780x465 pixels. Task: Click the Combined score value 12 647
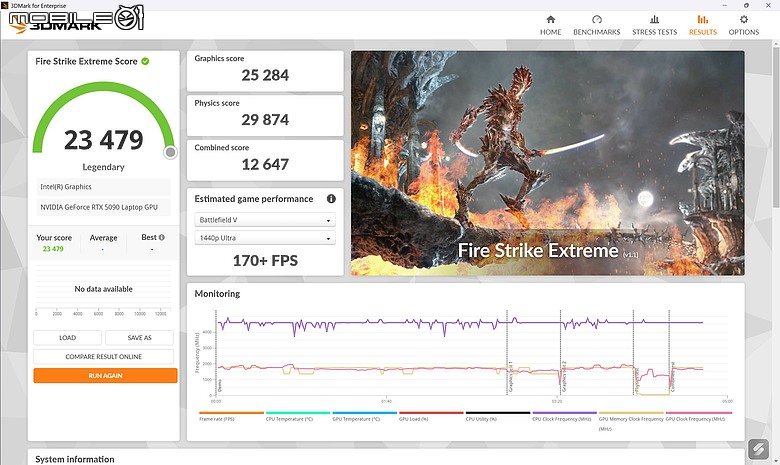point(265,165)
